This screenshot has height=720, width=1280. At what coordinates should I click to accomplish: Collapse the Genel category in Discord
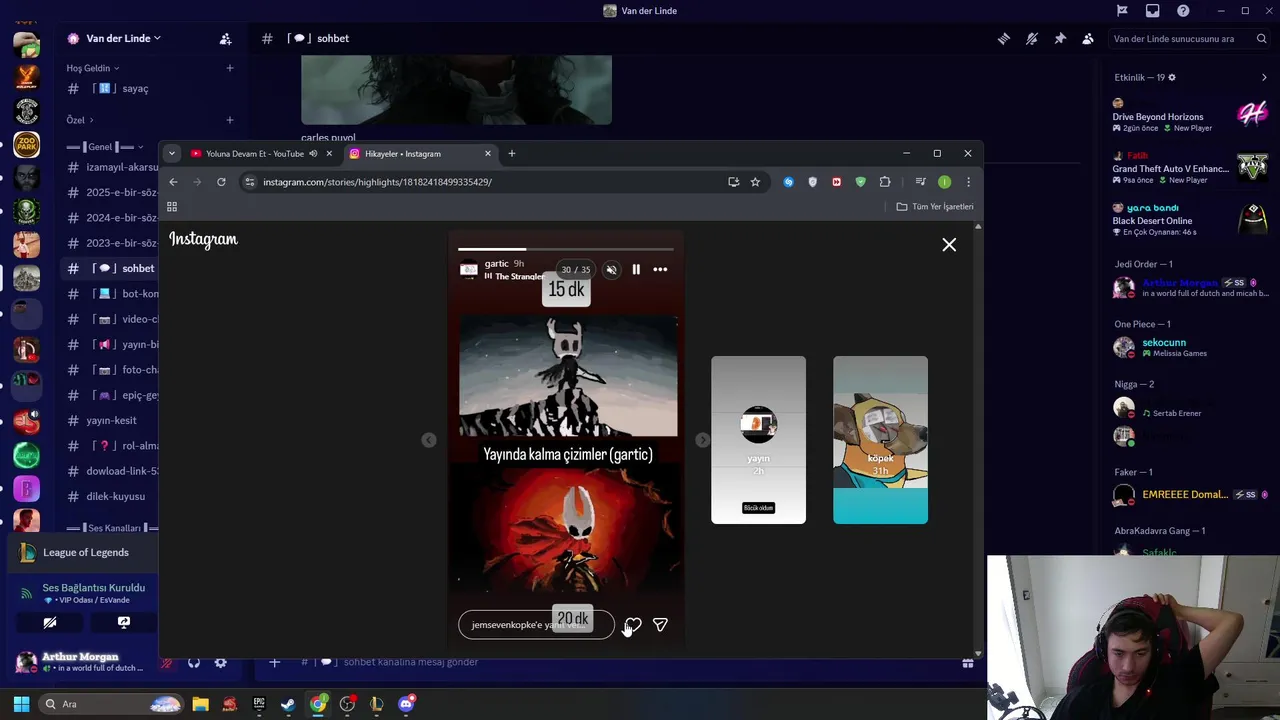[105, 147]
